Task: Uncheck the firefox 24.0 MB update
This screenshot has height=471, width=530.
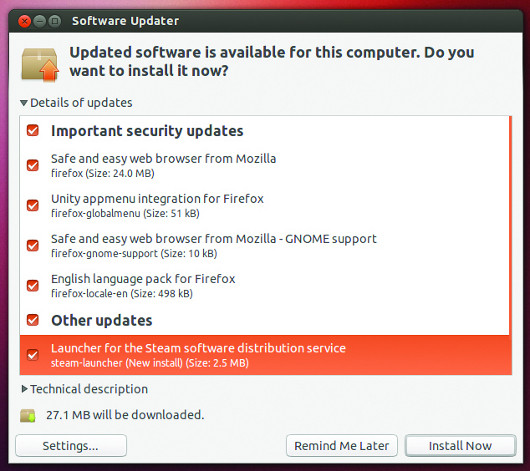Action: pyautogui.click(x=33, y=165)
